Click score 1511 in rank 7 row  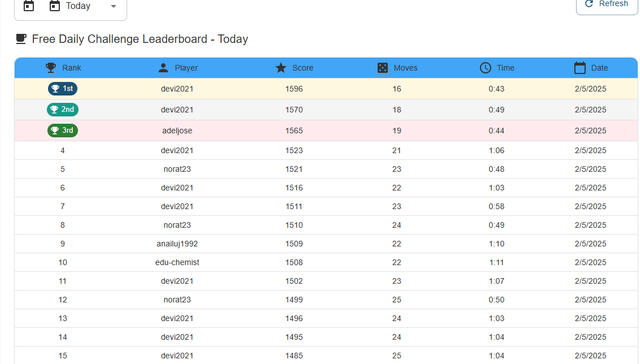294,206
